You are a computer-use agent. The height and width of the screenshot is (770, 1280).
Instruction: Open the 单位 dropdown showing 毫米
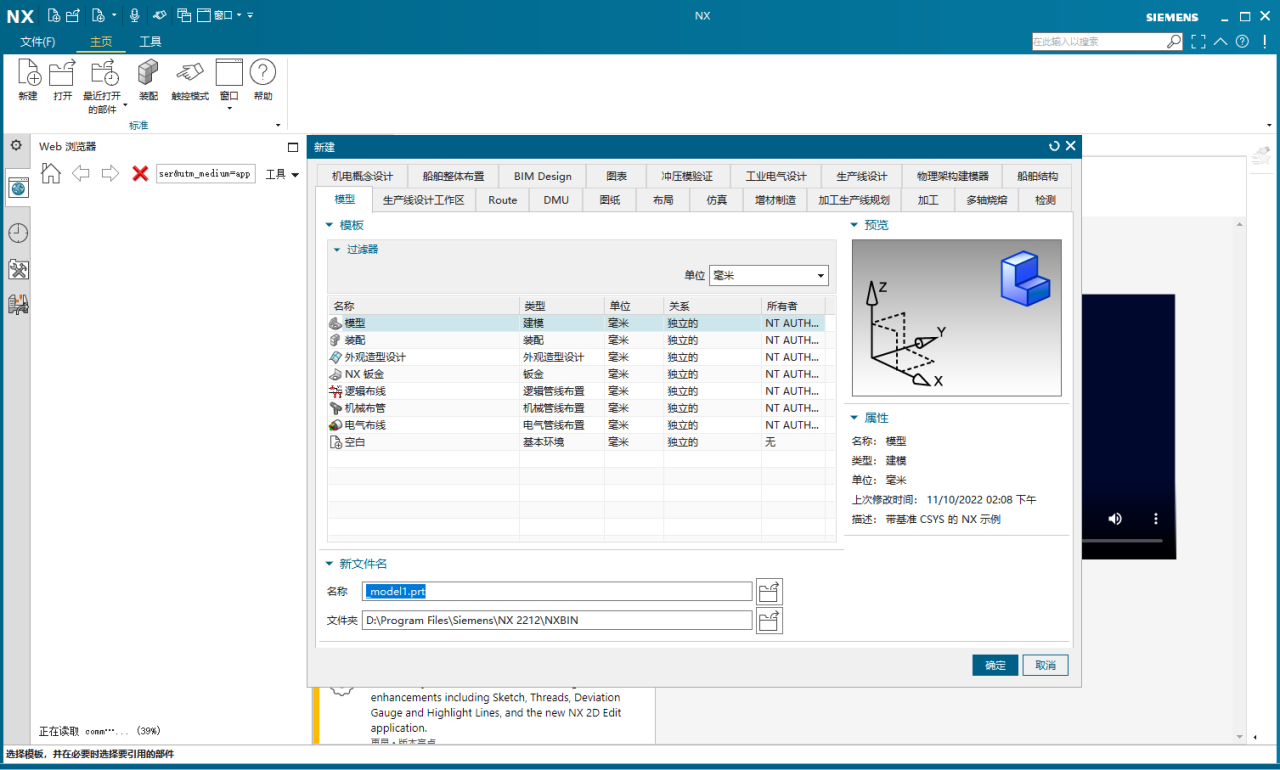coord(769,275)
